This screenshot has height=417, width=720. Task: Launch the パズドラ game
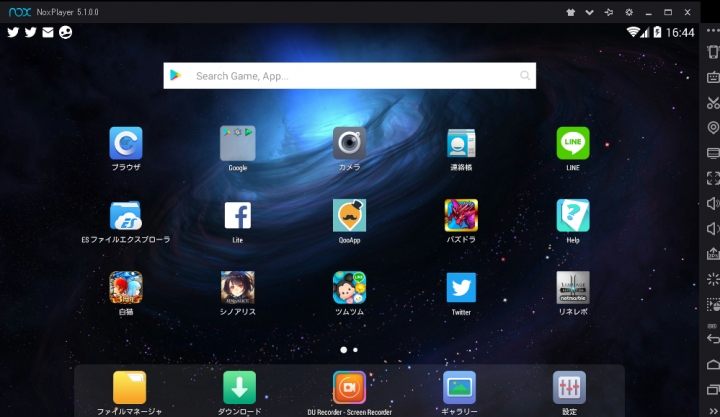pyautogui.click(x=461, y=215)
